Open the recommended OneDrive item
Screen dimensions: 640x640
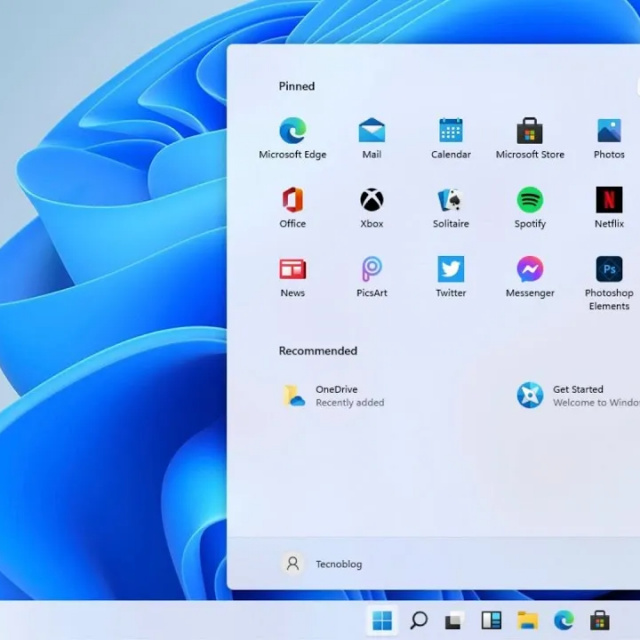[x=333, y=396]
